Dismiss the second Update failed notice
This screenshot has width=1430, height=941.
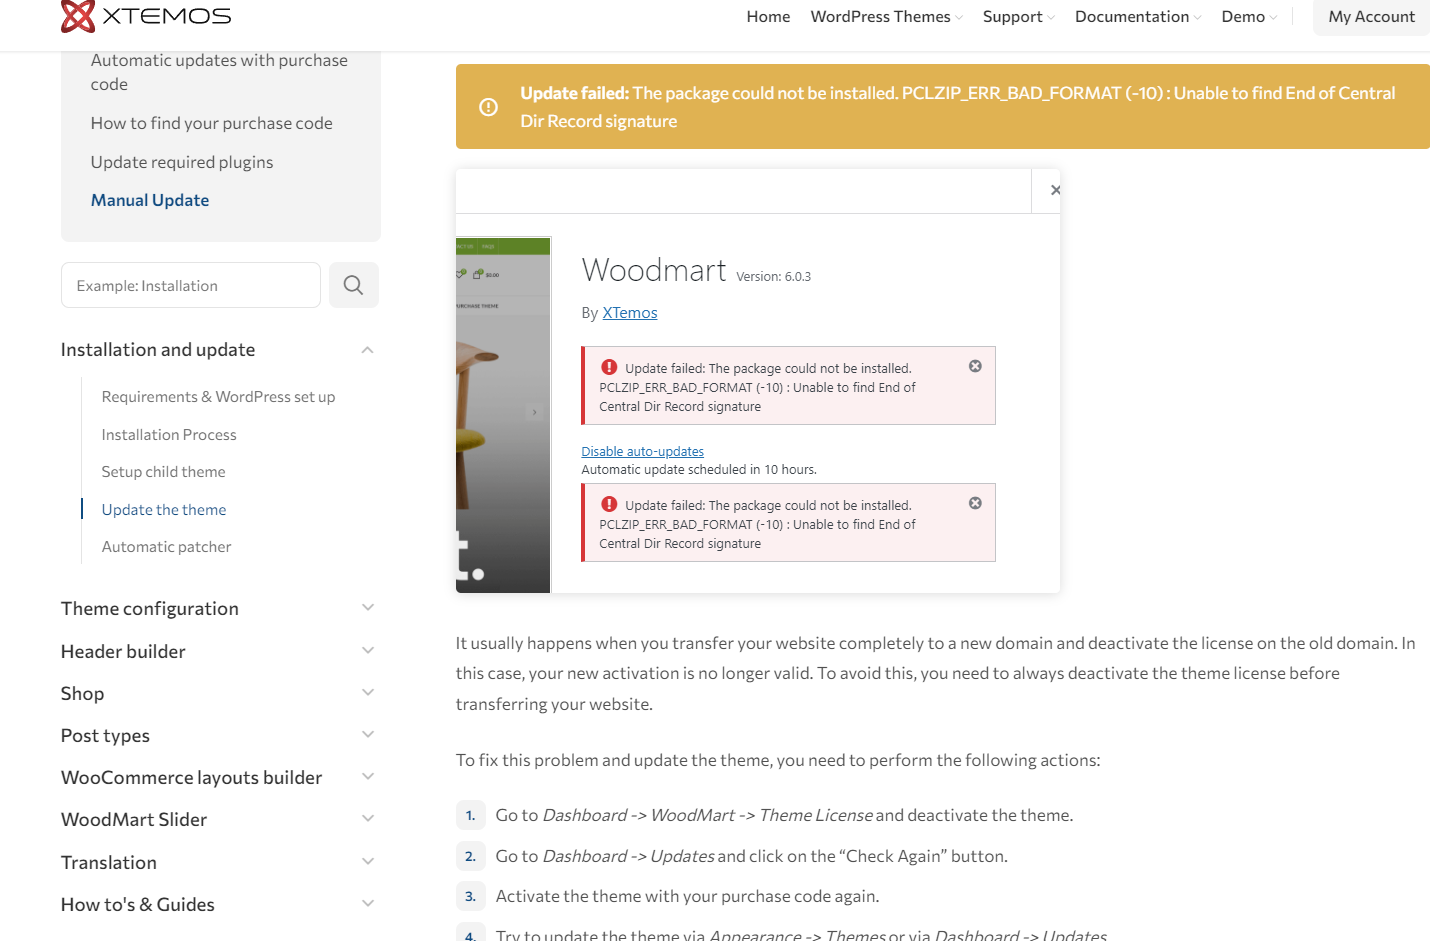click(975, 503)
